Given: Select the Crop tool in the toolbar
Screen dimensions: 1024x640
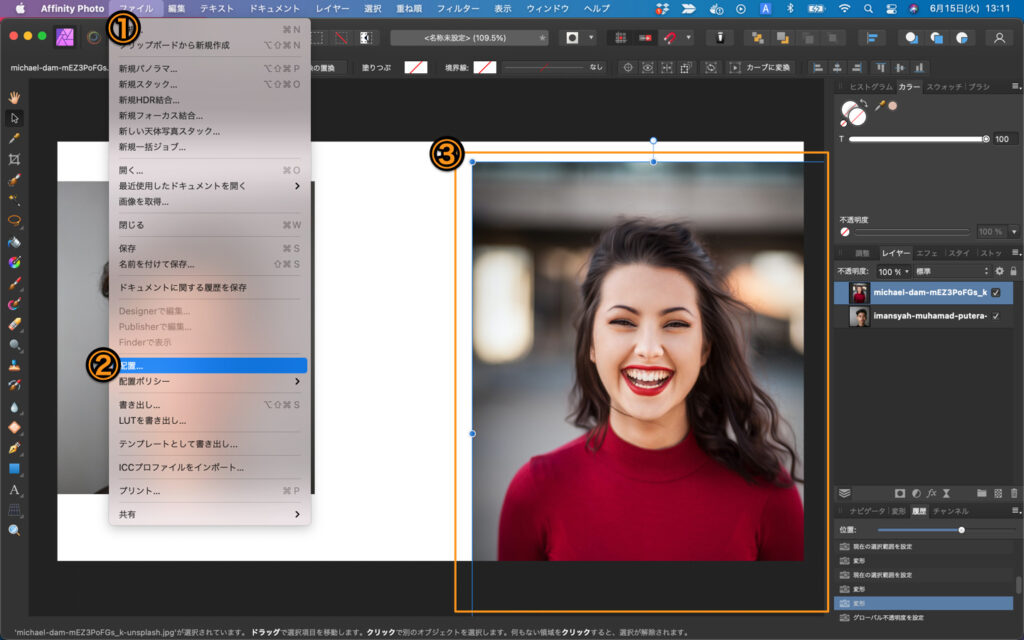Looking at the screenshot, I should tap(15, 159).
